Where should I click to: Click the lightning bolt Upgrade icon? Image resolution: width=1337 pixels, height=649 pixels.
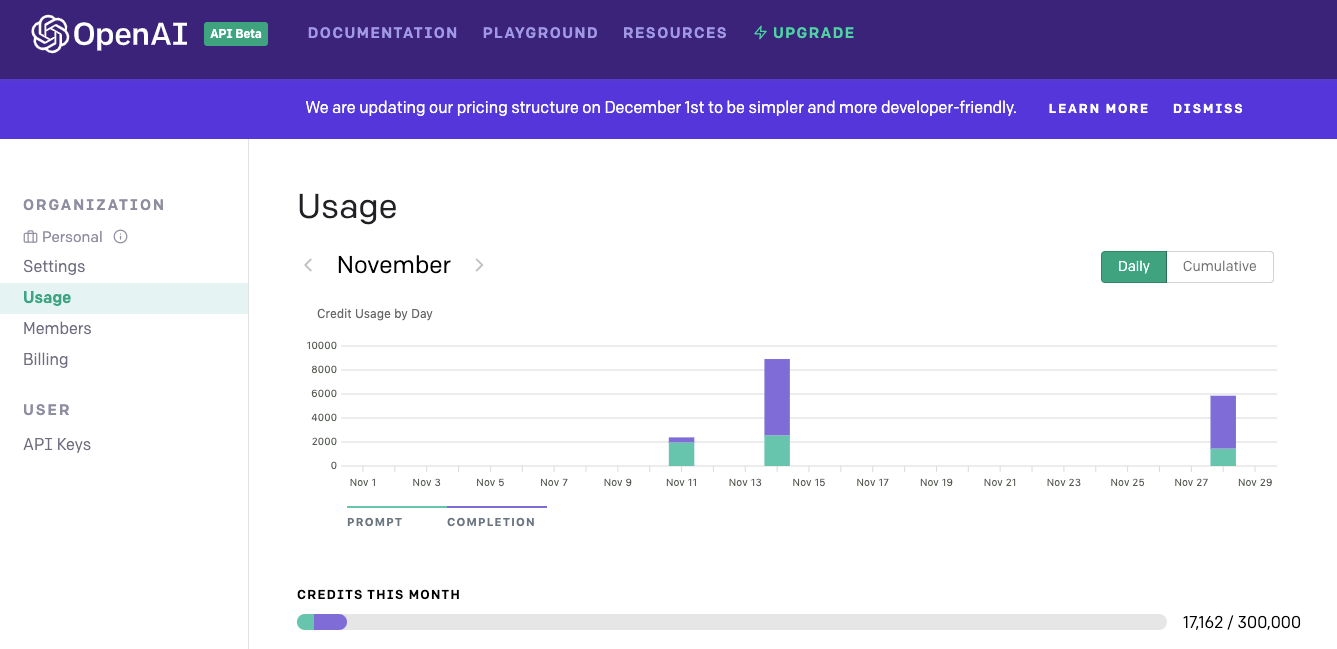pos(760,33)
